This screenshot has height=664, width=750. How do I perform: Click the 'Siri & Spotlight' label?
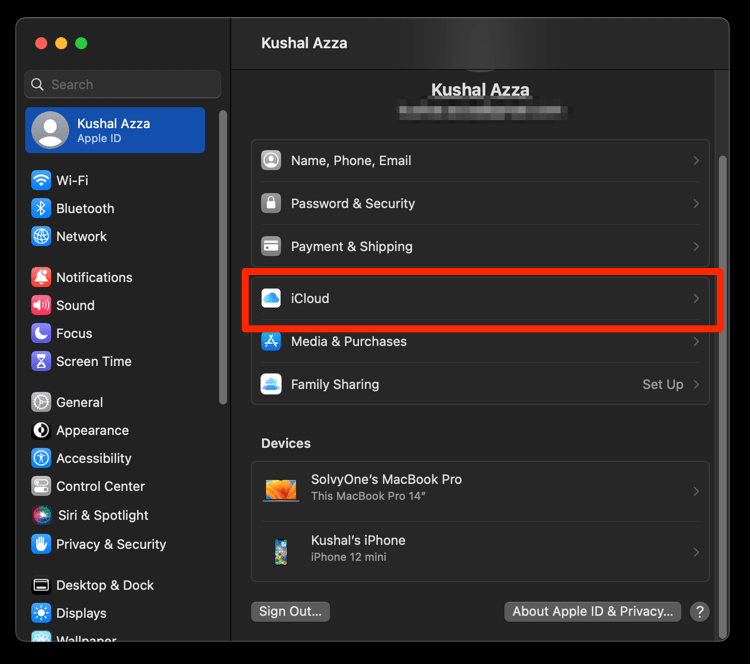[103, 515]
